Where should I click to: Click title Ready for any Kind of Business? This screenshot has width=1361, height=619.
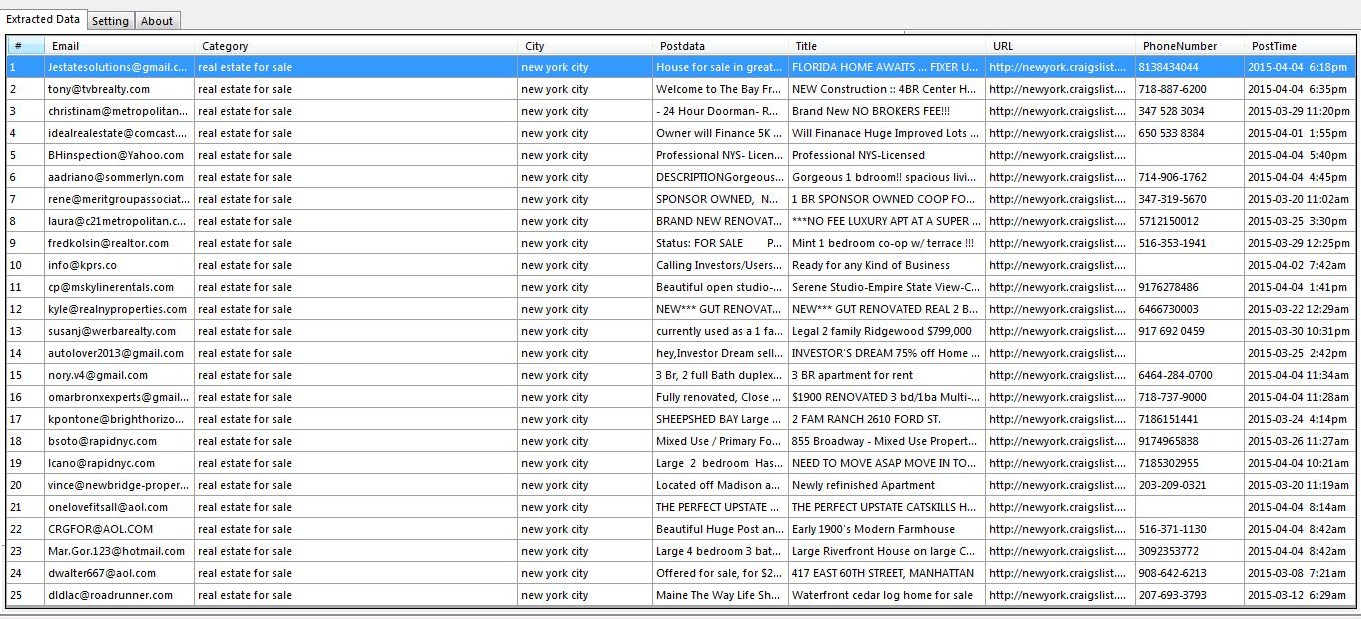(x=871, y=265)
